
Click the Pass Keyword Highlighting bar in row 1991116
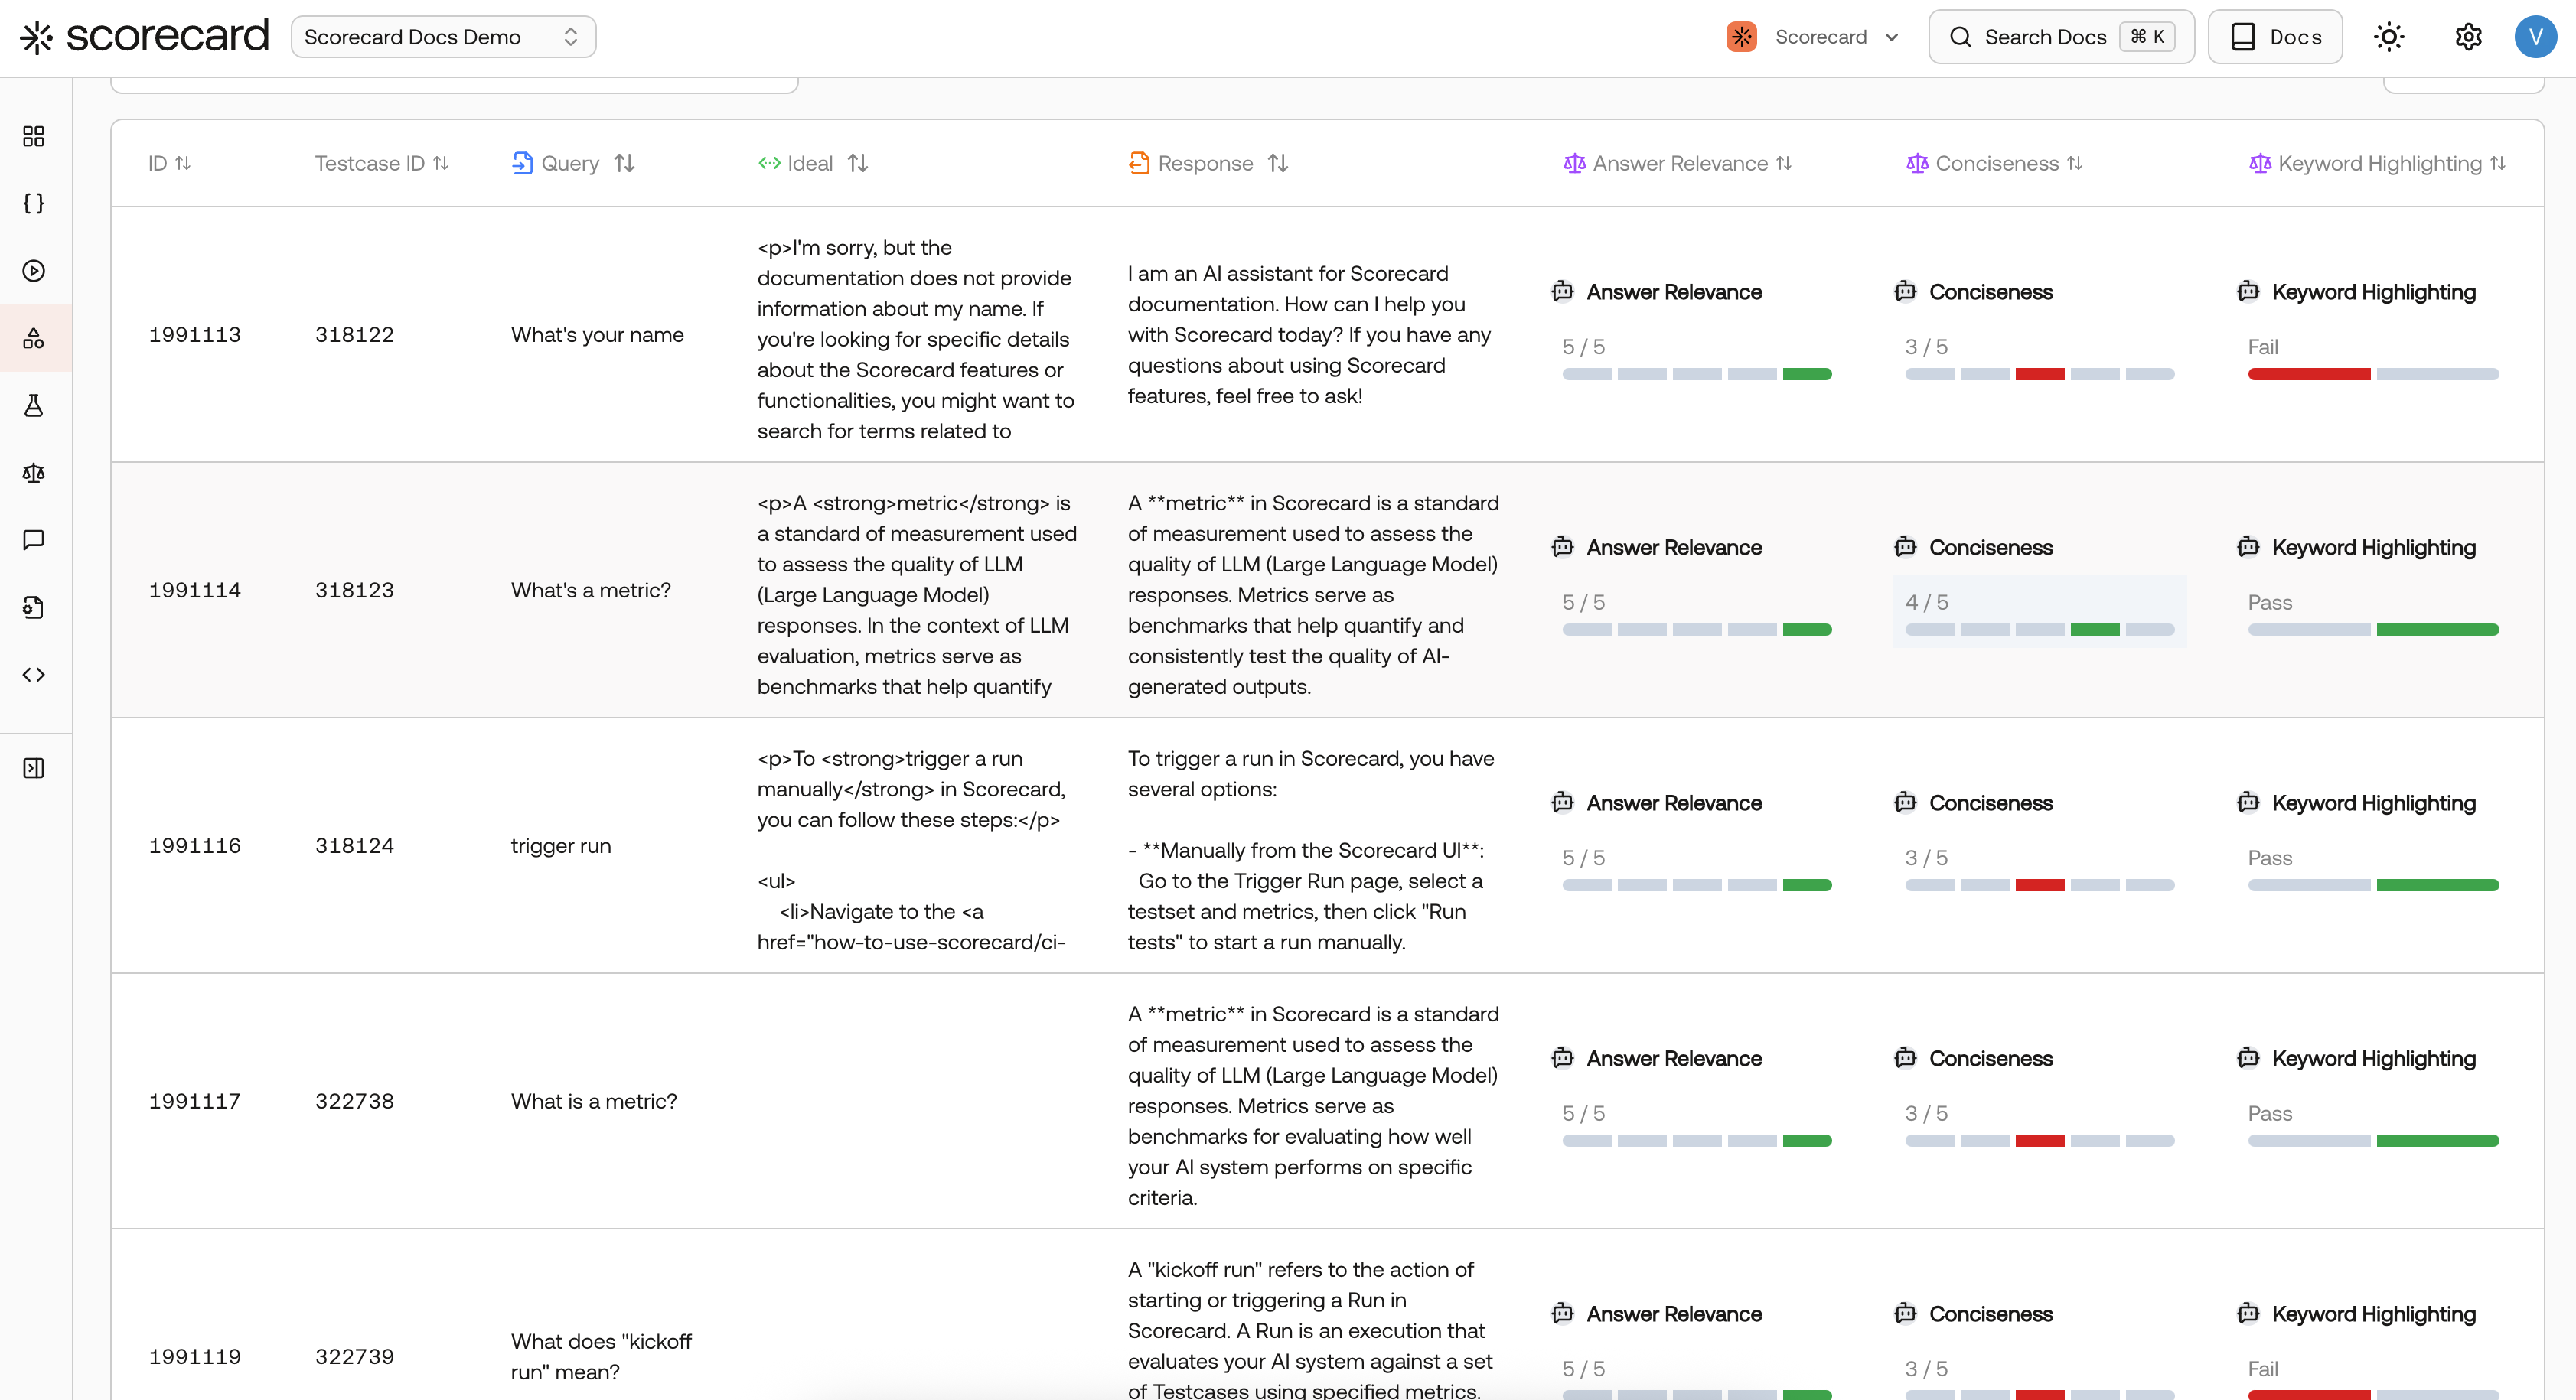[2373, 885]
